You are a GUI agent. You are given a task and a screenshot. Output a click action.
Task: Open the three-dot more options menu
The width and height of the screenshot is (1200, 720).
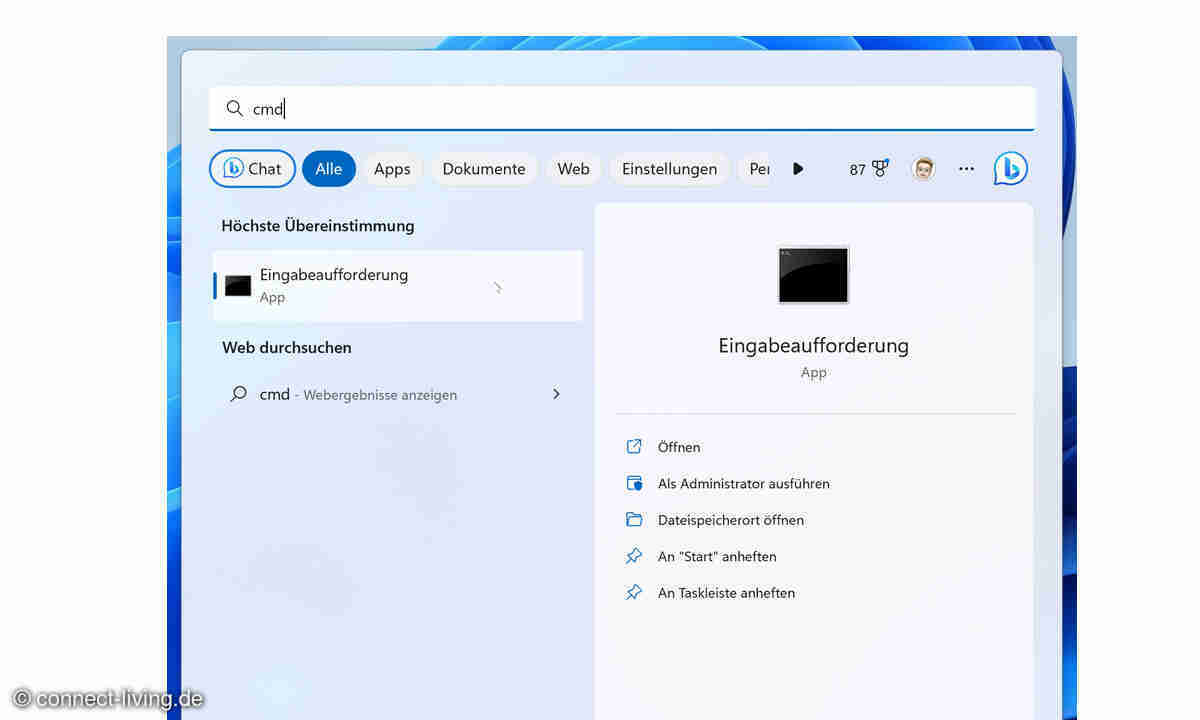pyautogui.click(x=966, y=169)
